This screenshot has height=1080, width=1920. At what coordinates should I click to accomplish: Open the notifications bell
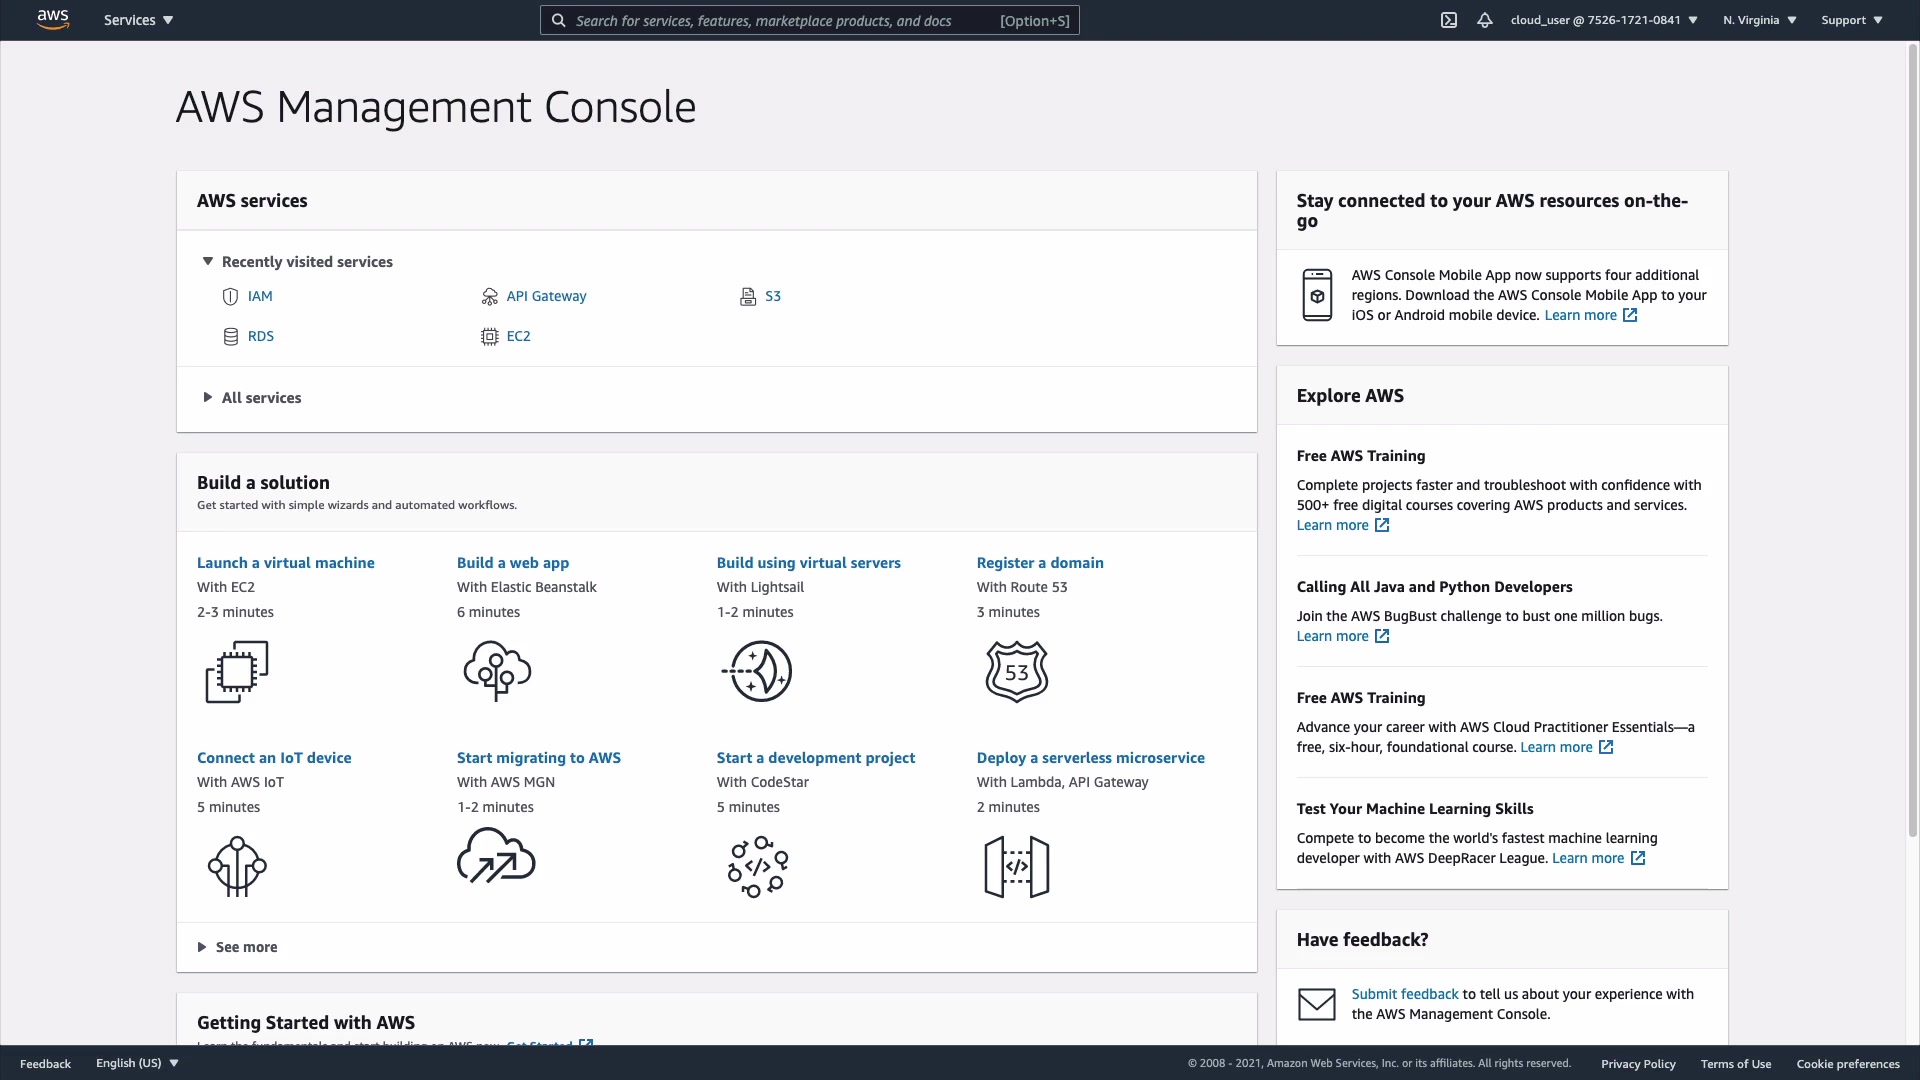point(1485,20)
